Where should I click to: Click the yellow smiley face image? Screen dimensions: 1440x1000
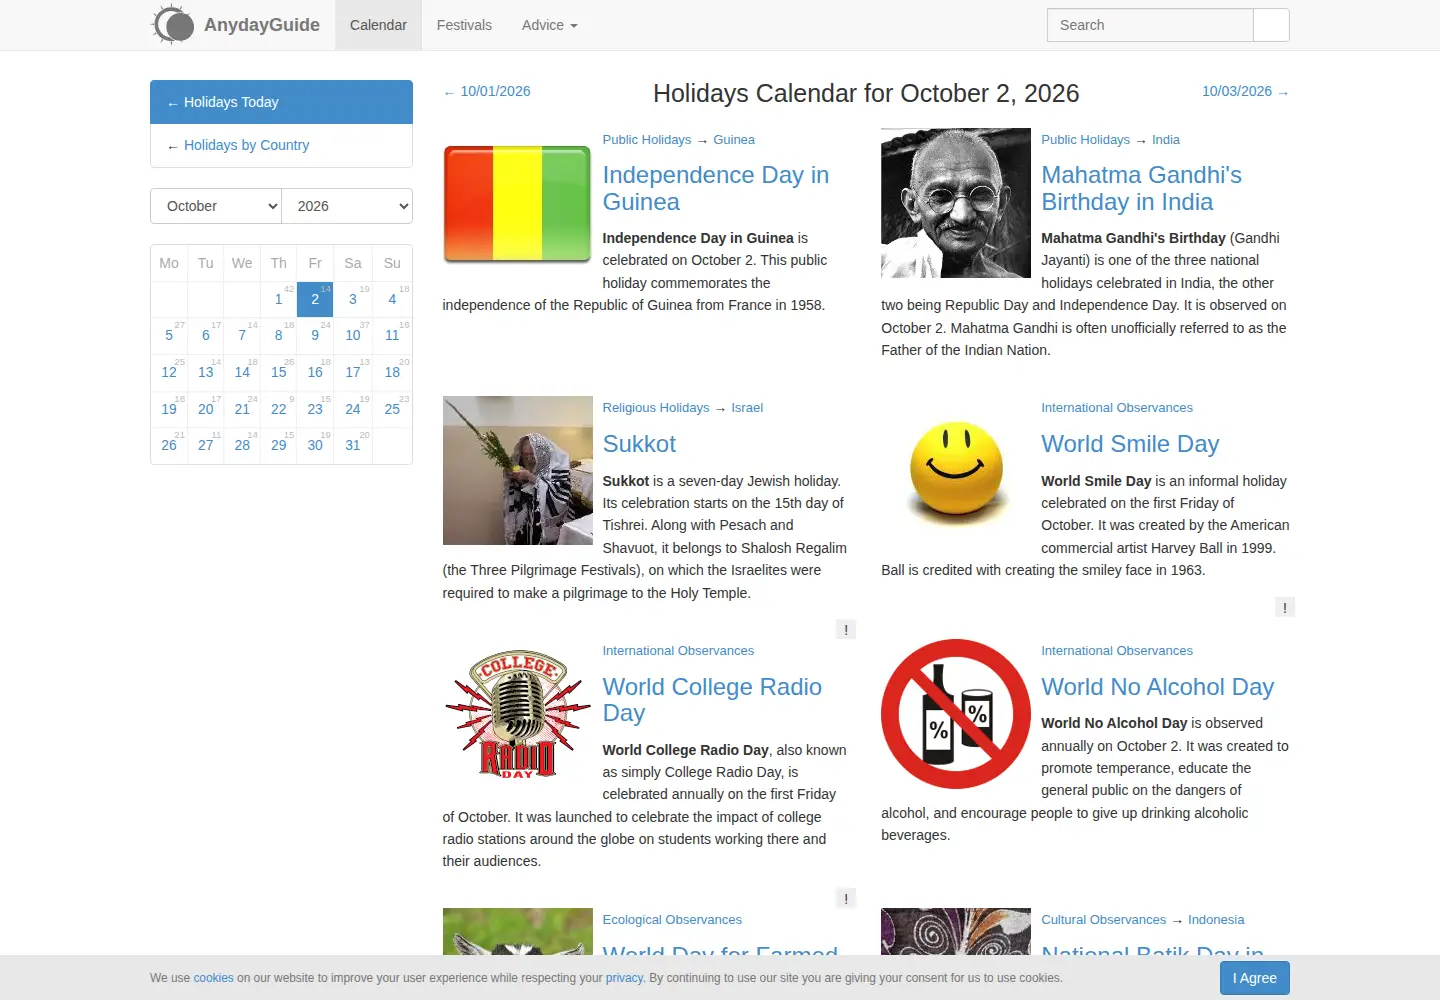click(x=955, y=470)
